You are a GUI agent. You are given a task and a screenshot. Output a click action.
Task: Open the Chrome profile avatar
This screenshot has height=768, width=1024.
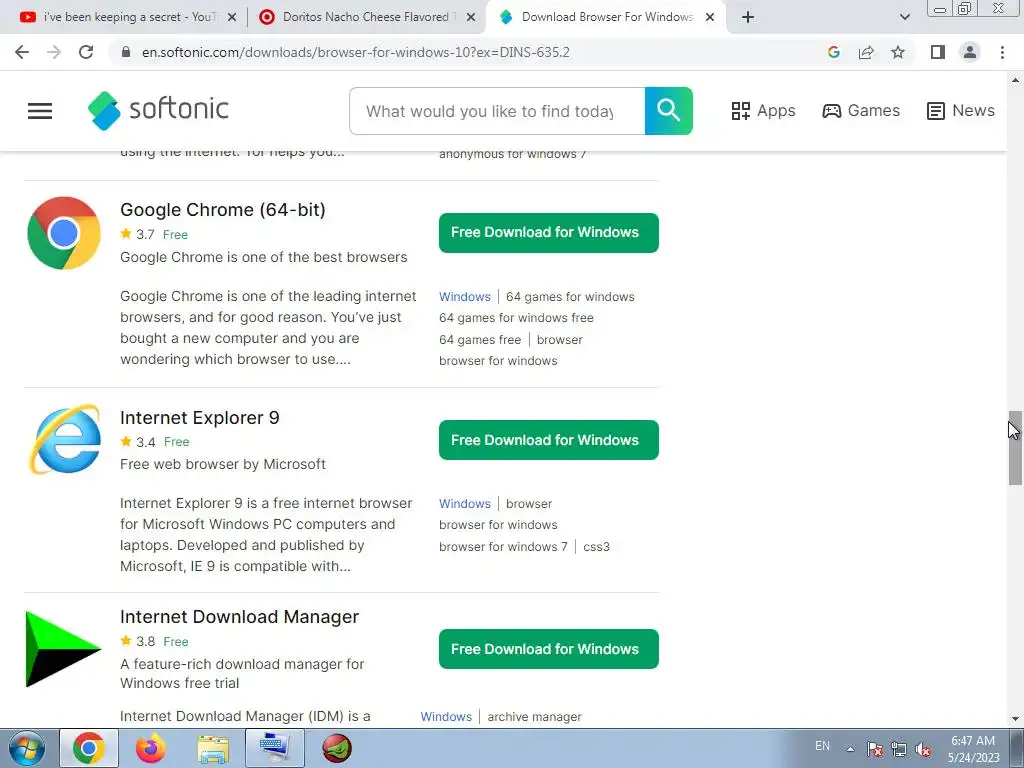tap(970, 52)
